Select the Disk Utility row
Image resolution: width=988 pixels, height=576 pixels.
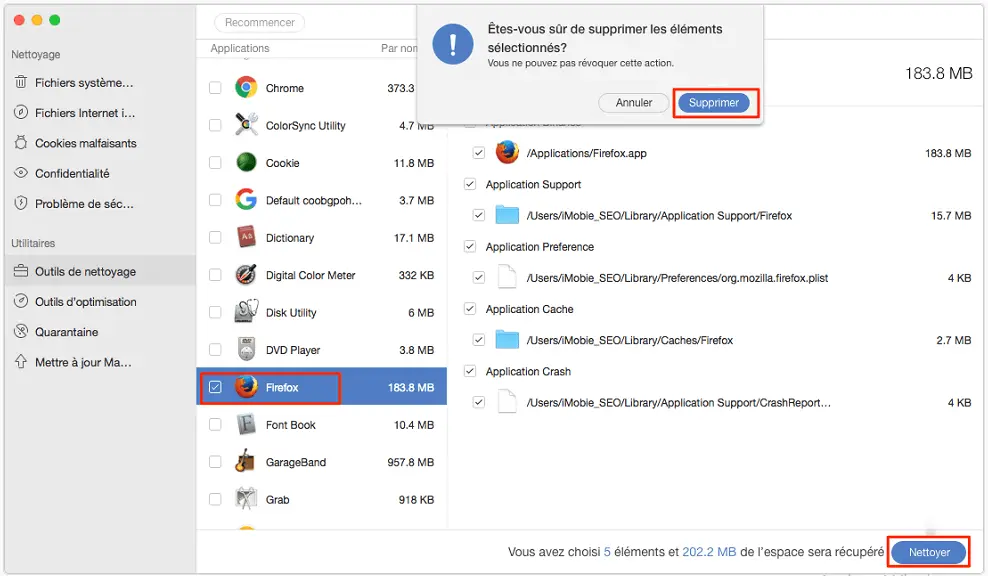click(321, 312)
